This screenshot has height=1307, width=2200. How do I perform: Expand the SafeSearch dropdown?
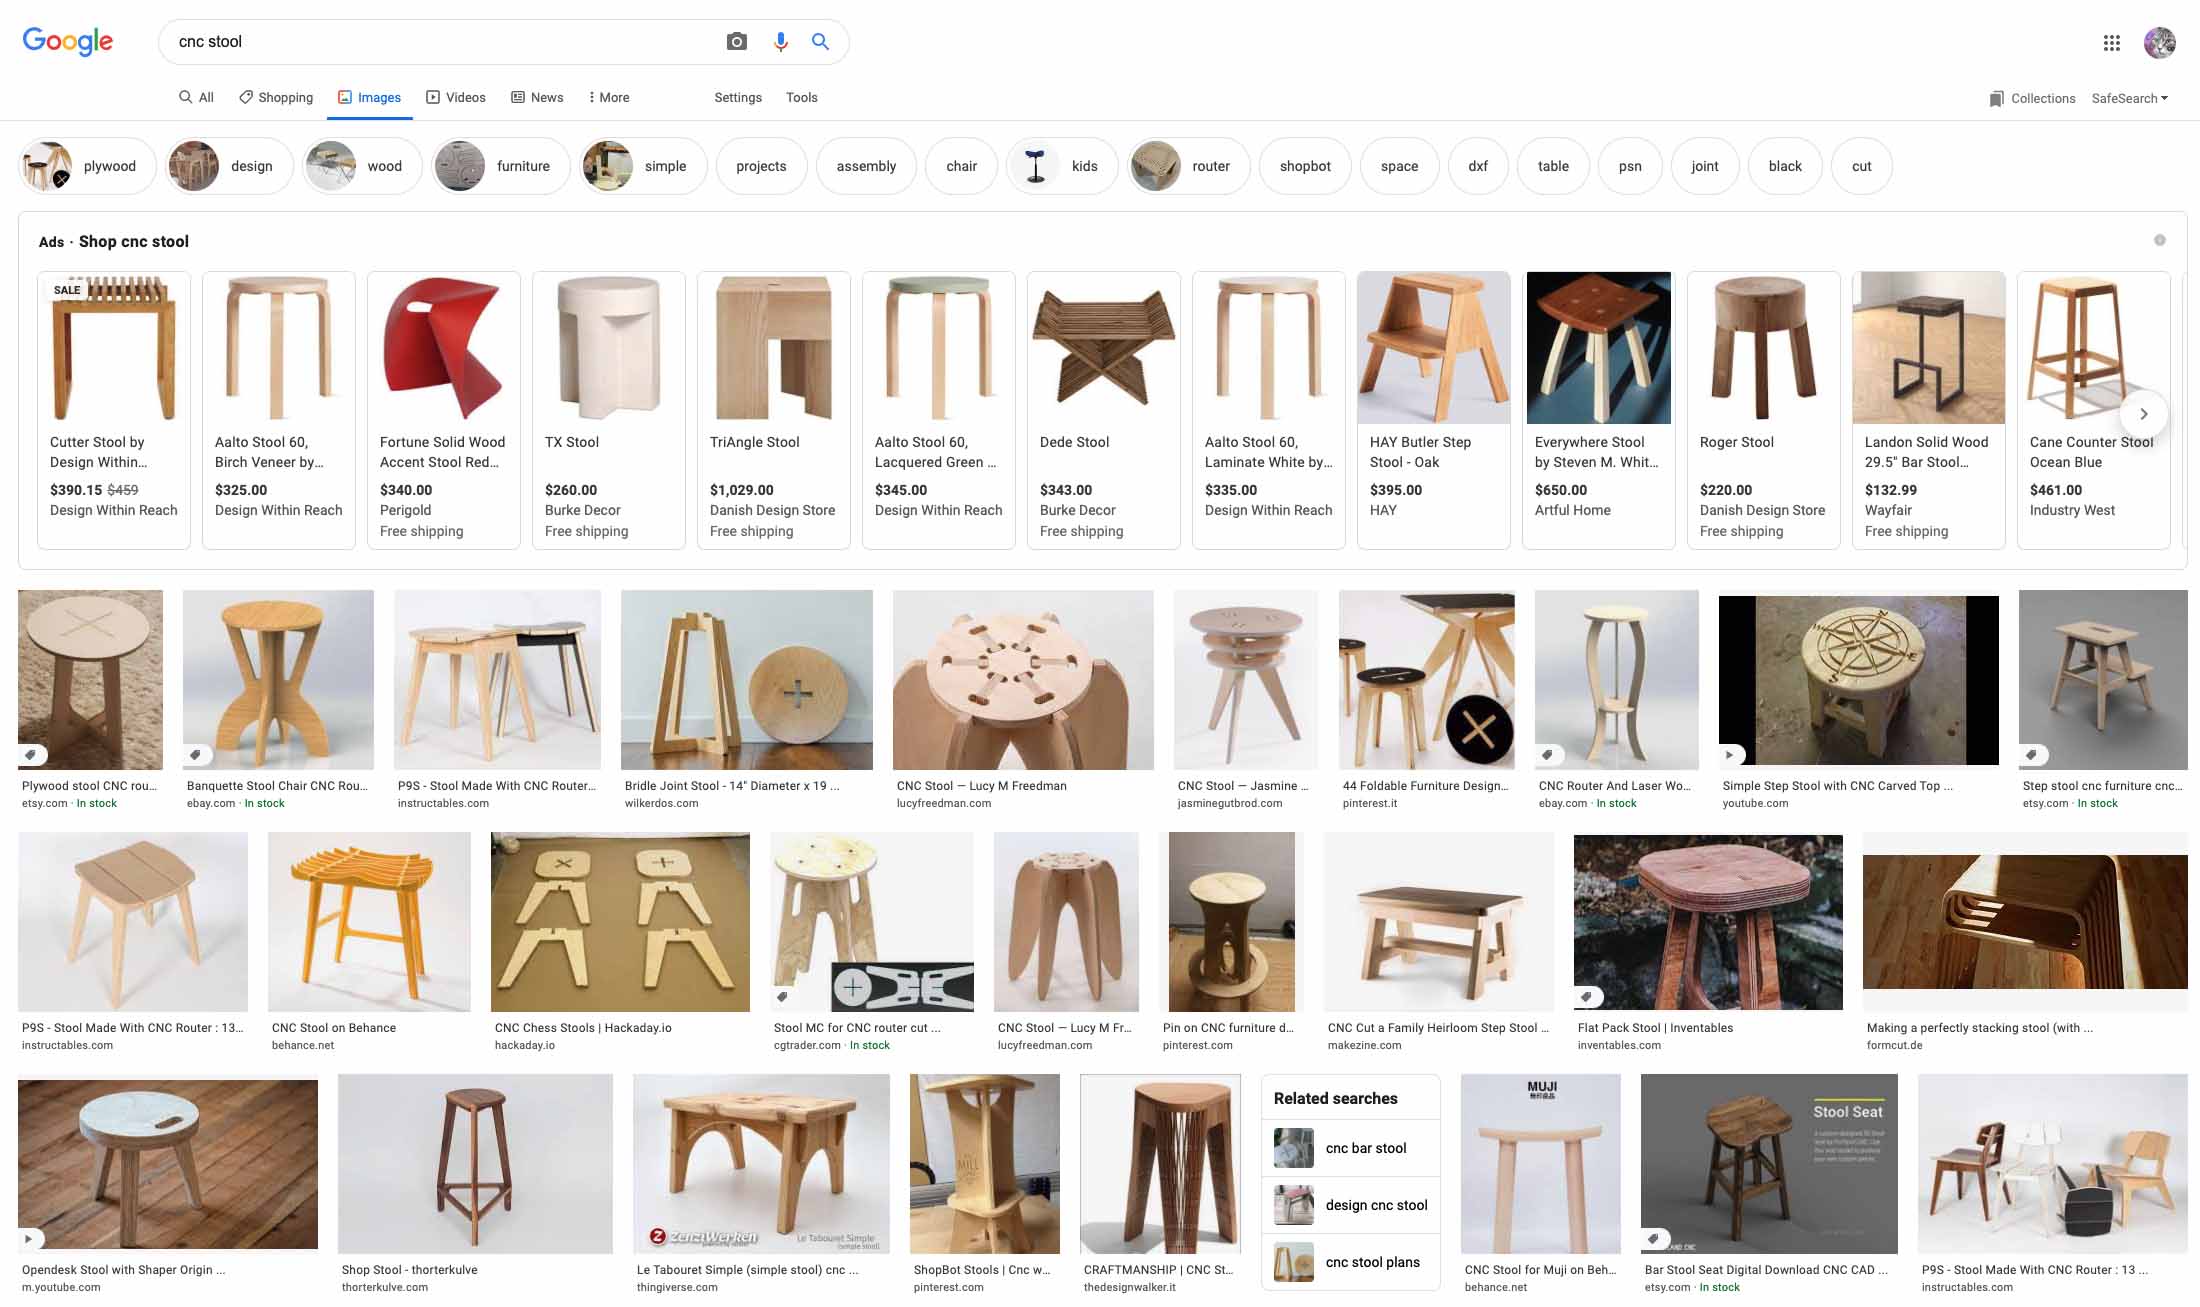2129,98
